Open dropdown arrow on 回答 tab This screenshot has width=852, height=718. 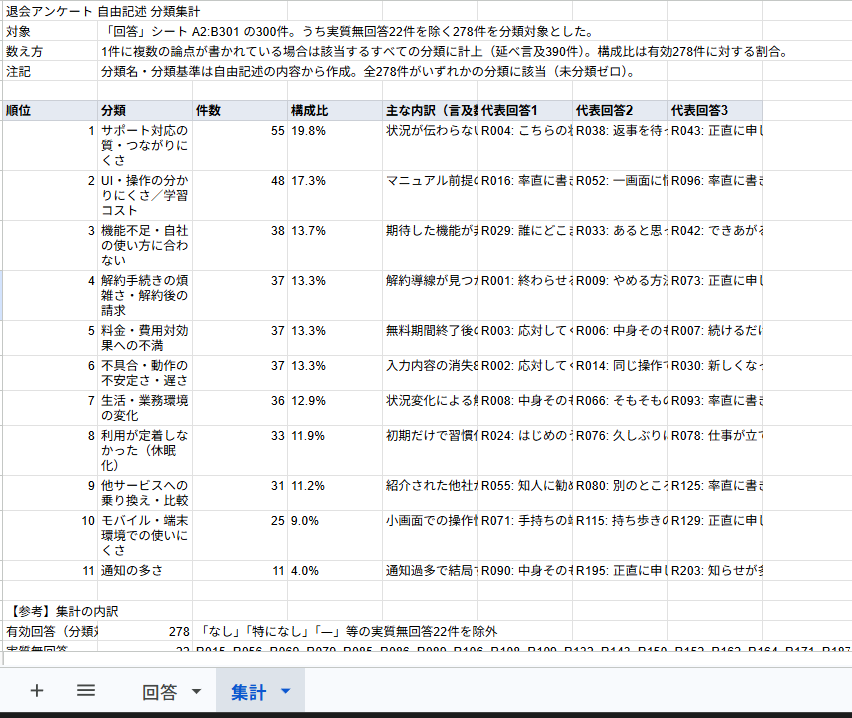coord(196,691)
